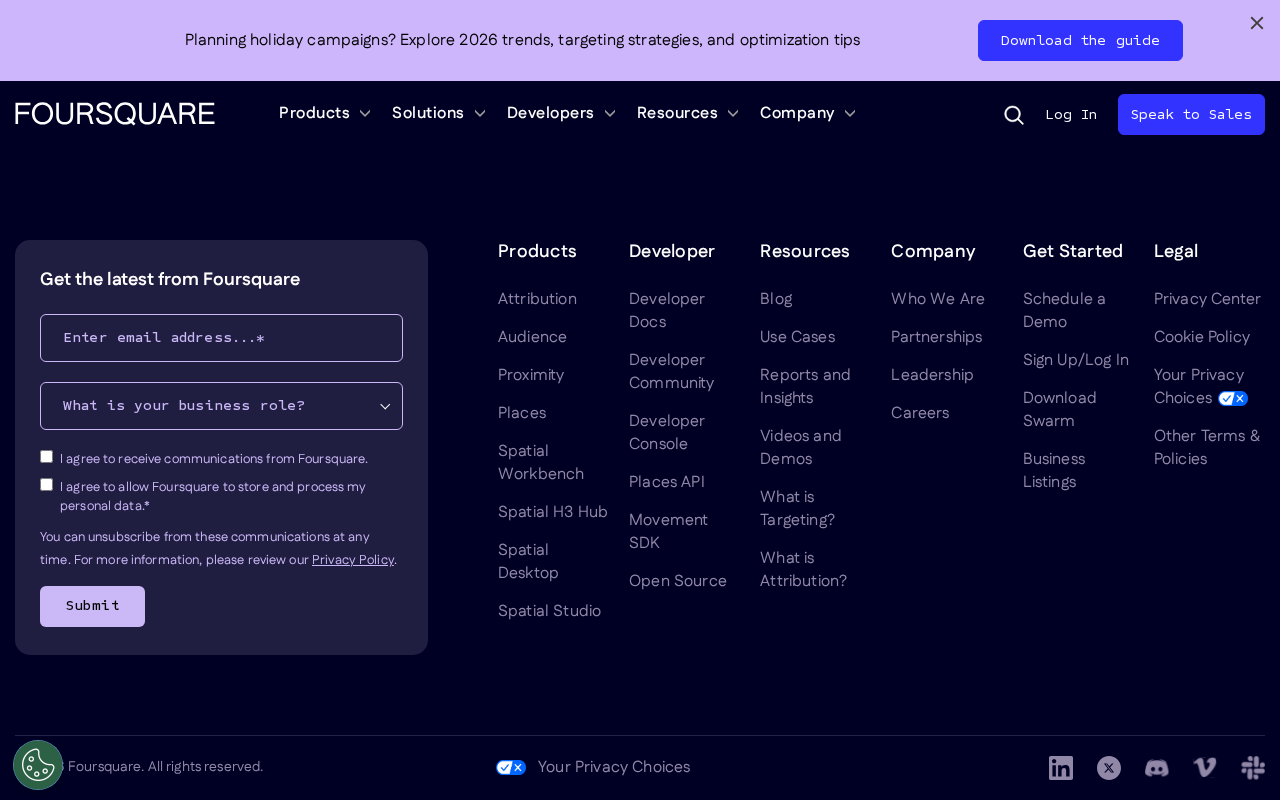Open Attribution product link
The image size is (1280, 800).
pyautogui.click(x=537, y=299)
